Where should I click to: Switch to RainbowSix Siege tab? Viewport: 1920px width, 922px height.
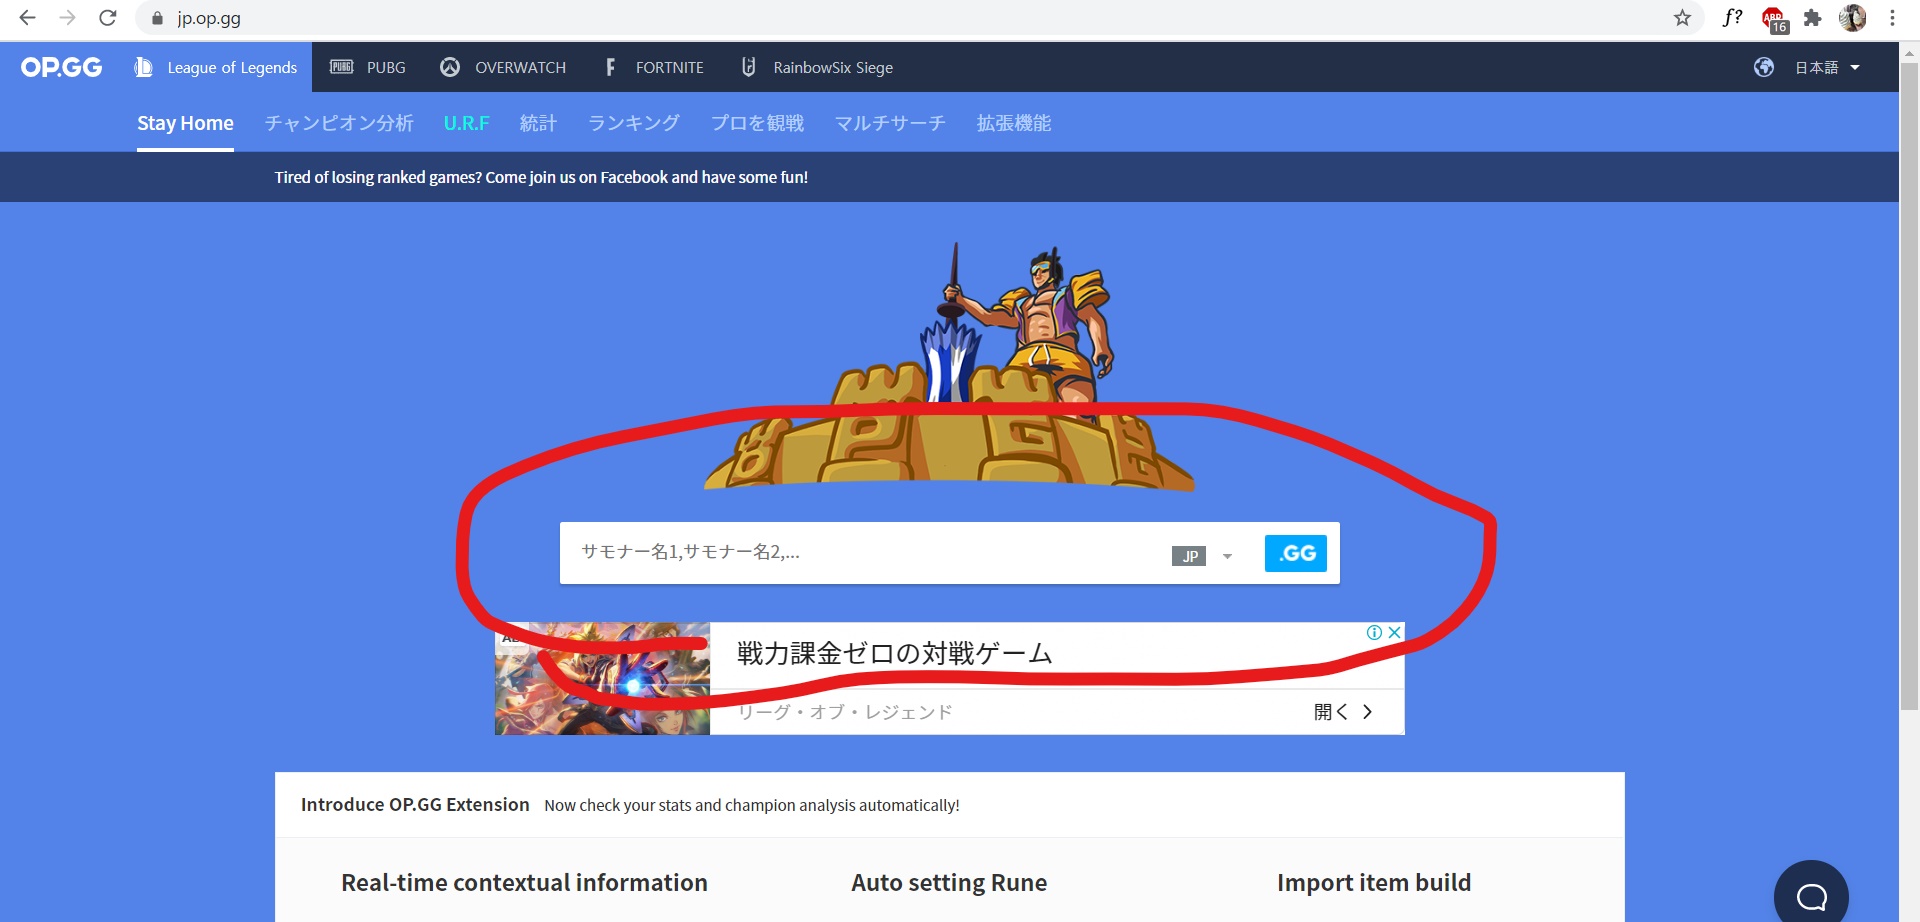pyautogui.click(x=817, y=67)
